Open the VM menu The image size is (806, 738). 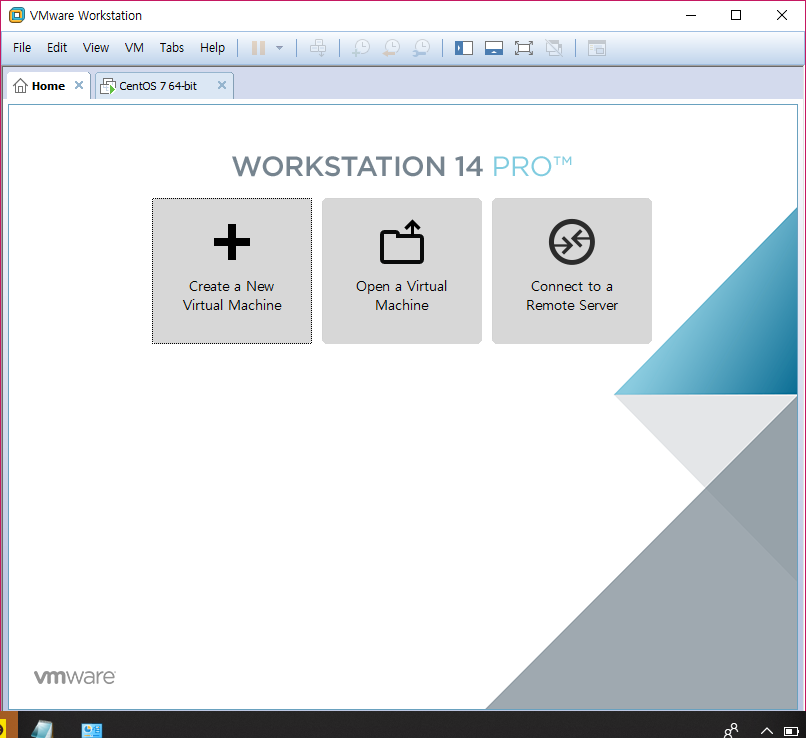134,48
